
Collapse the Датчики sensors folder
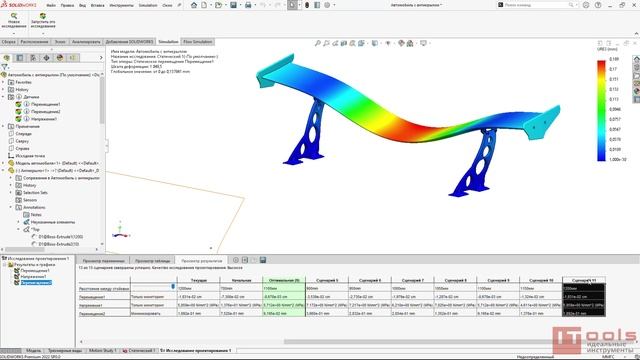click(x=3, y=97)
